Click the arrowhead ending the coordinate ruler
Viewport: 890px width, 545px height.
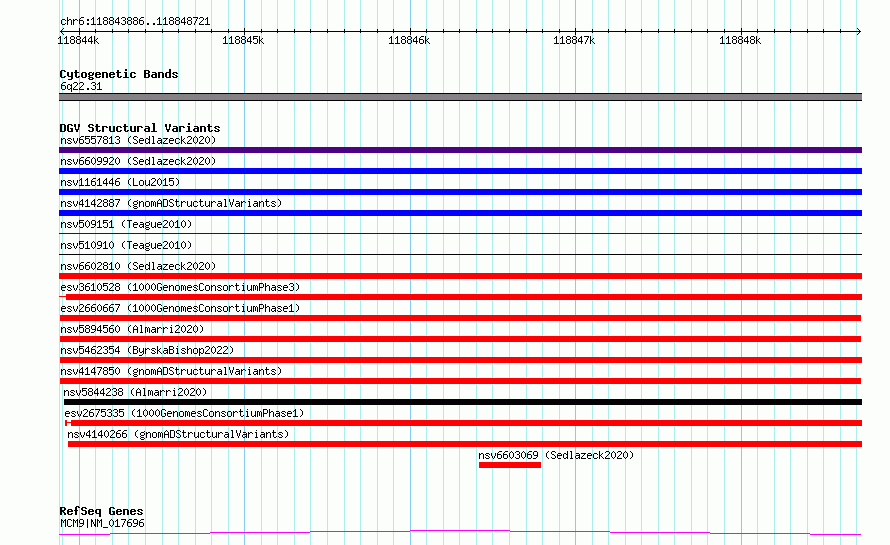coord(859,31)
